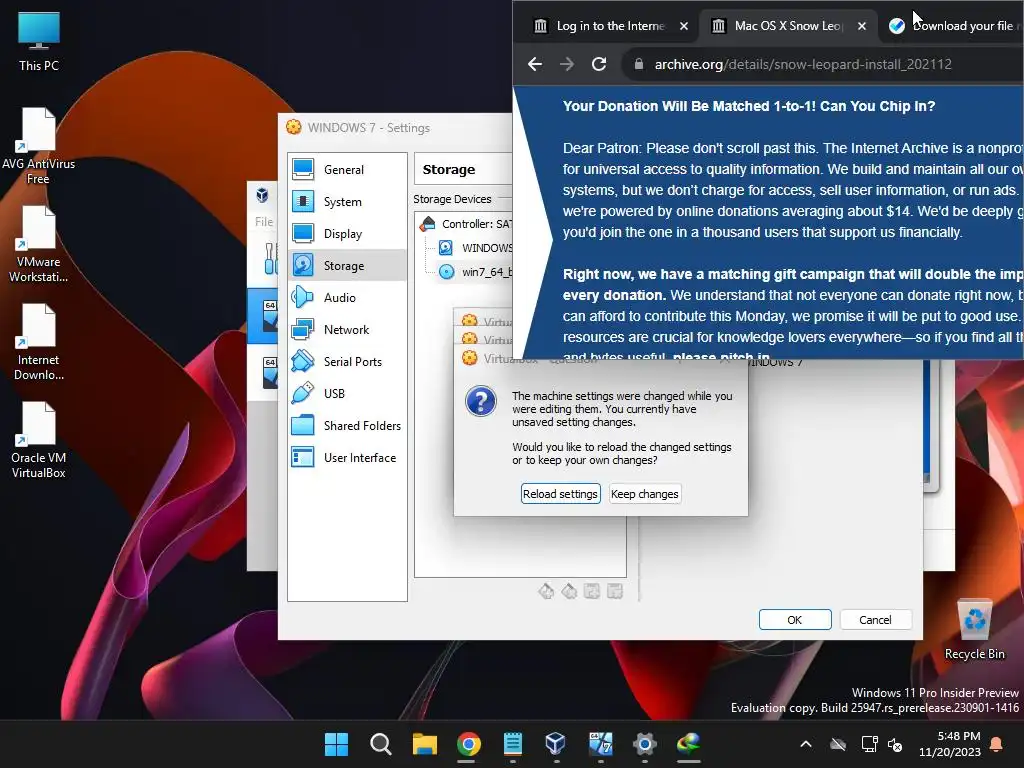This screenshot has width=1024, height=768.
Task: Open File Explorer from taskbar
Action: [424, 744]
